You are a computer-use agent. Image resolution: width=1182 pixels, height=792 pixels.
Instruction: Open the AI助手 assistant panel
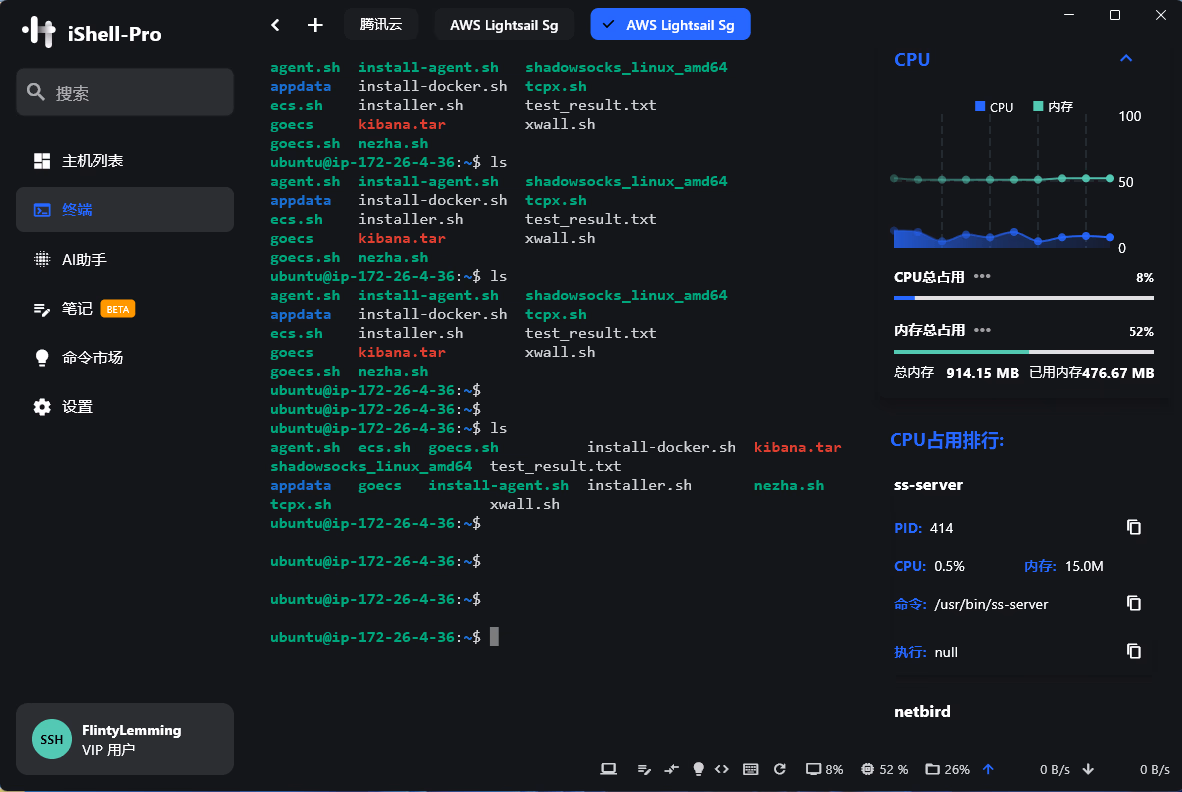click(84, 259)
